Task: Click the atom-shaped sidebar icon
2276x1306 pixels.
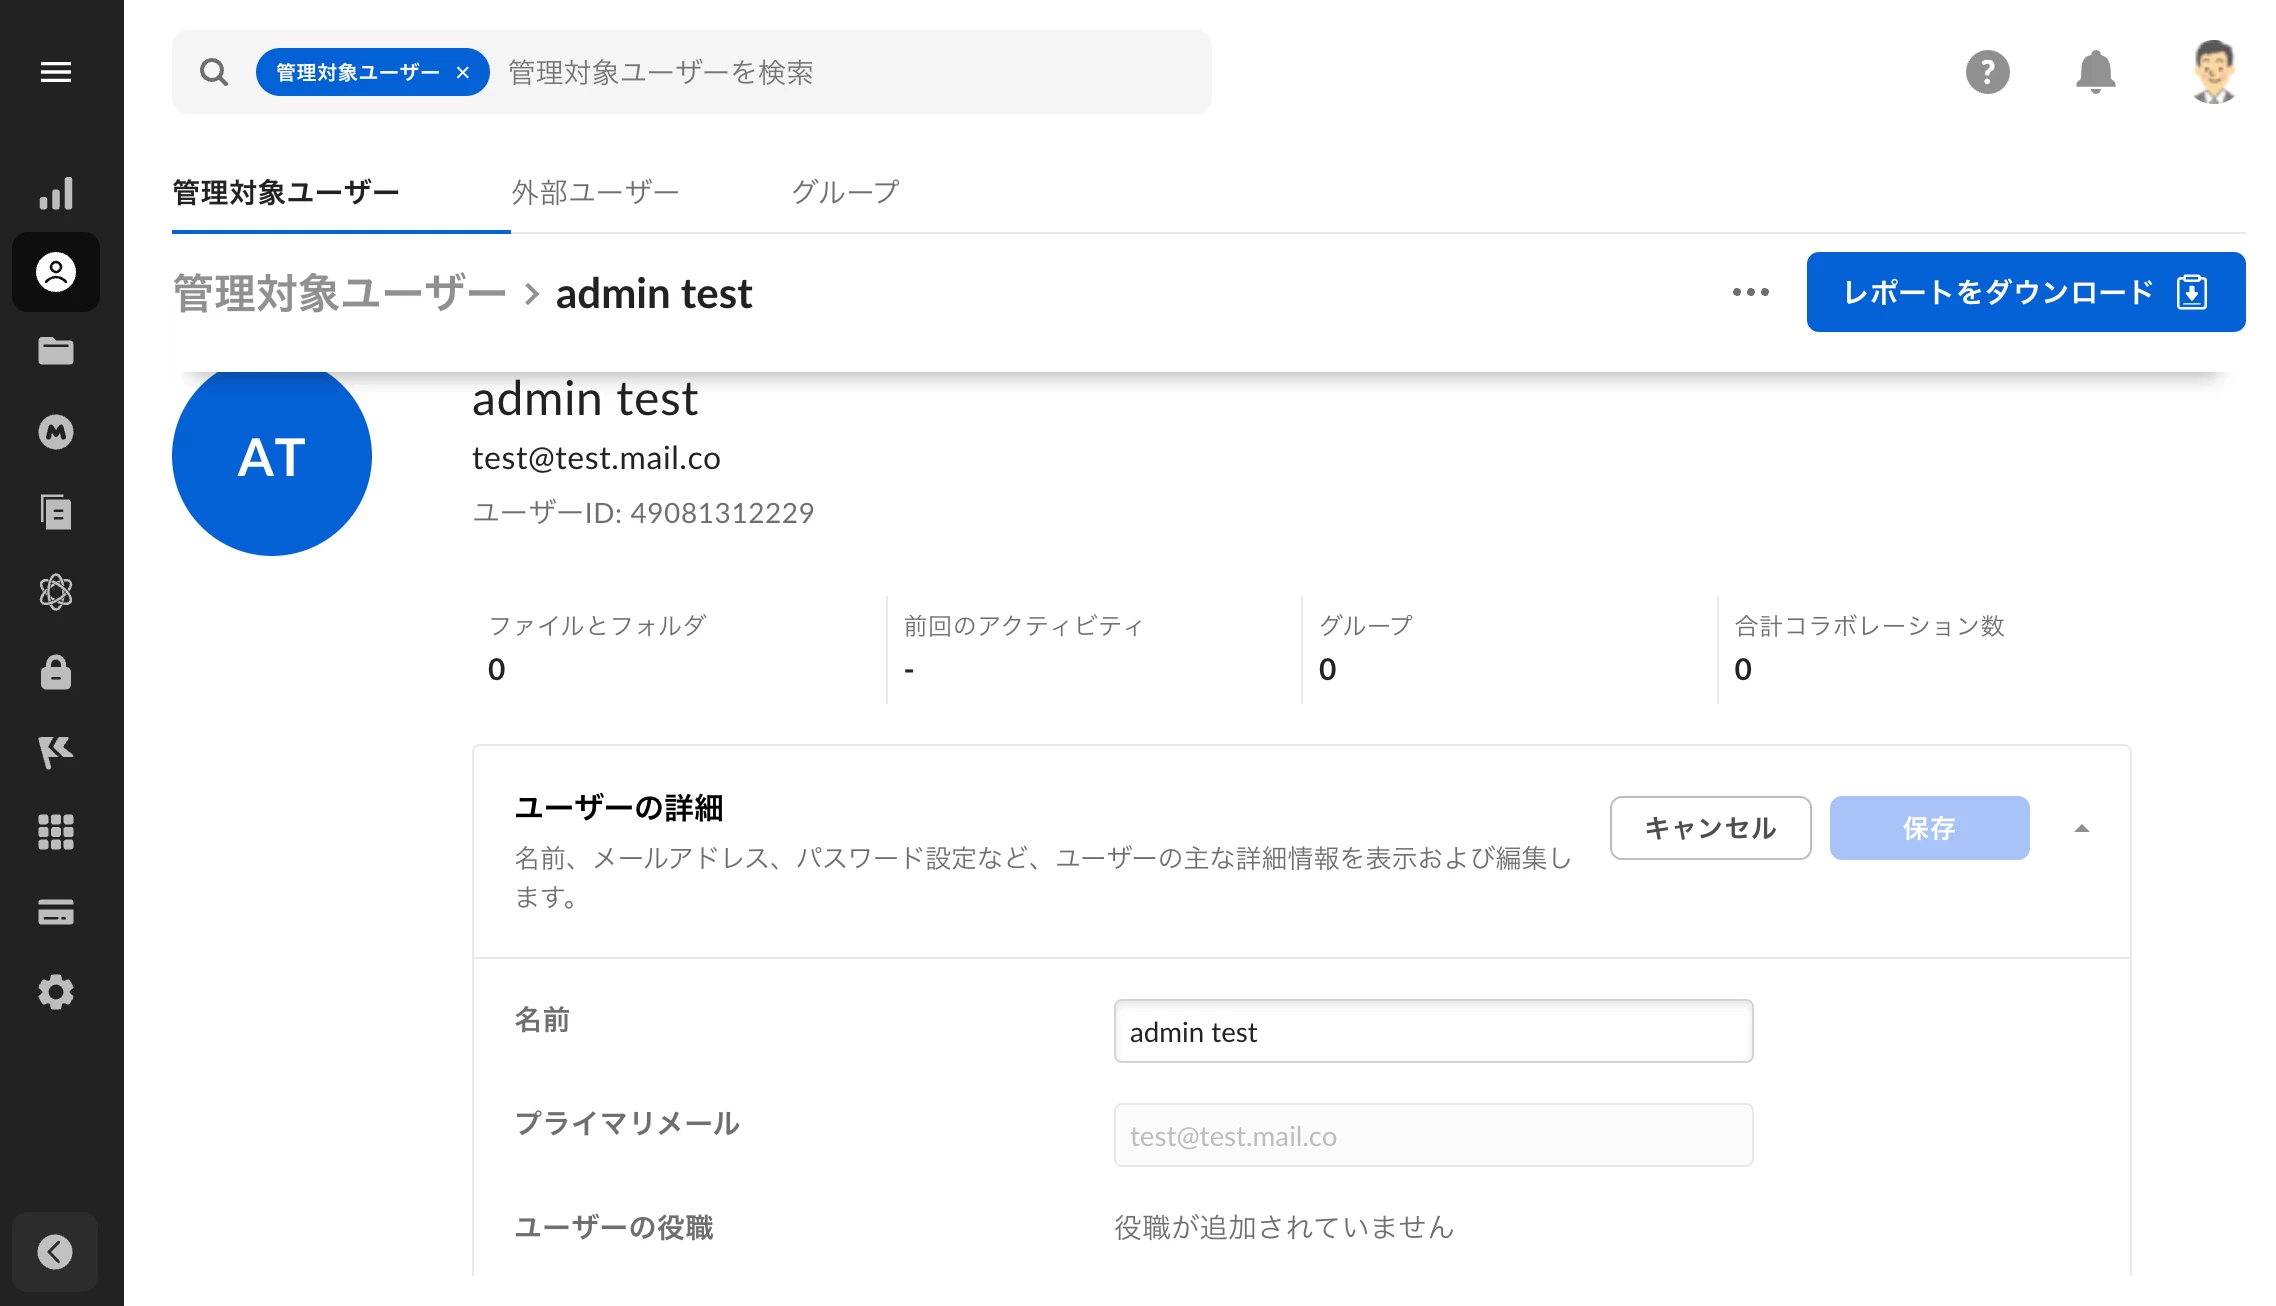Action: click(x=56, y=592)
